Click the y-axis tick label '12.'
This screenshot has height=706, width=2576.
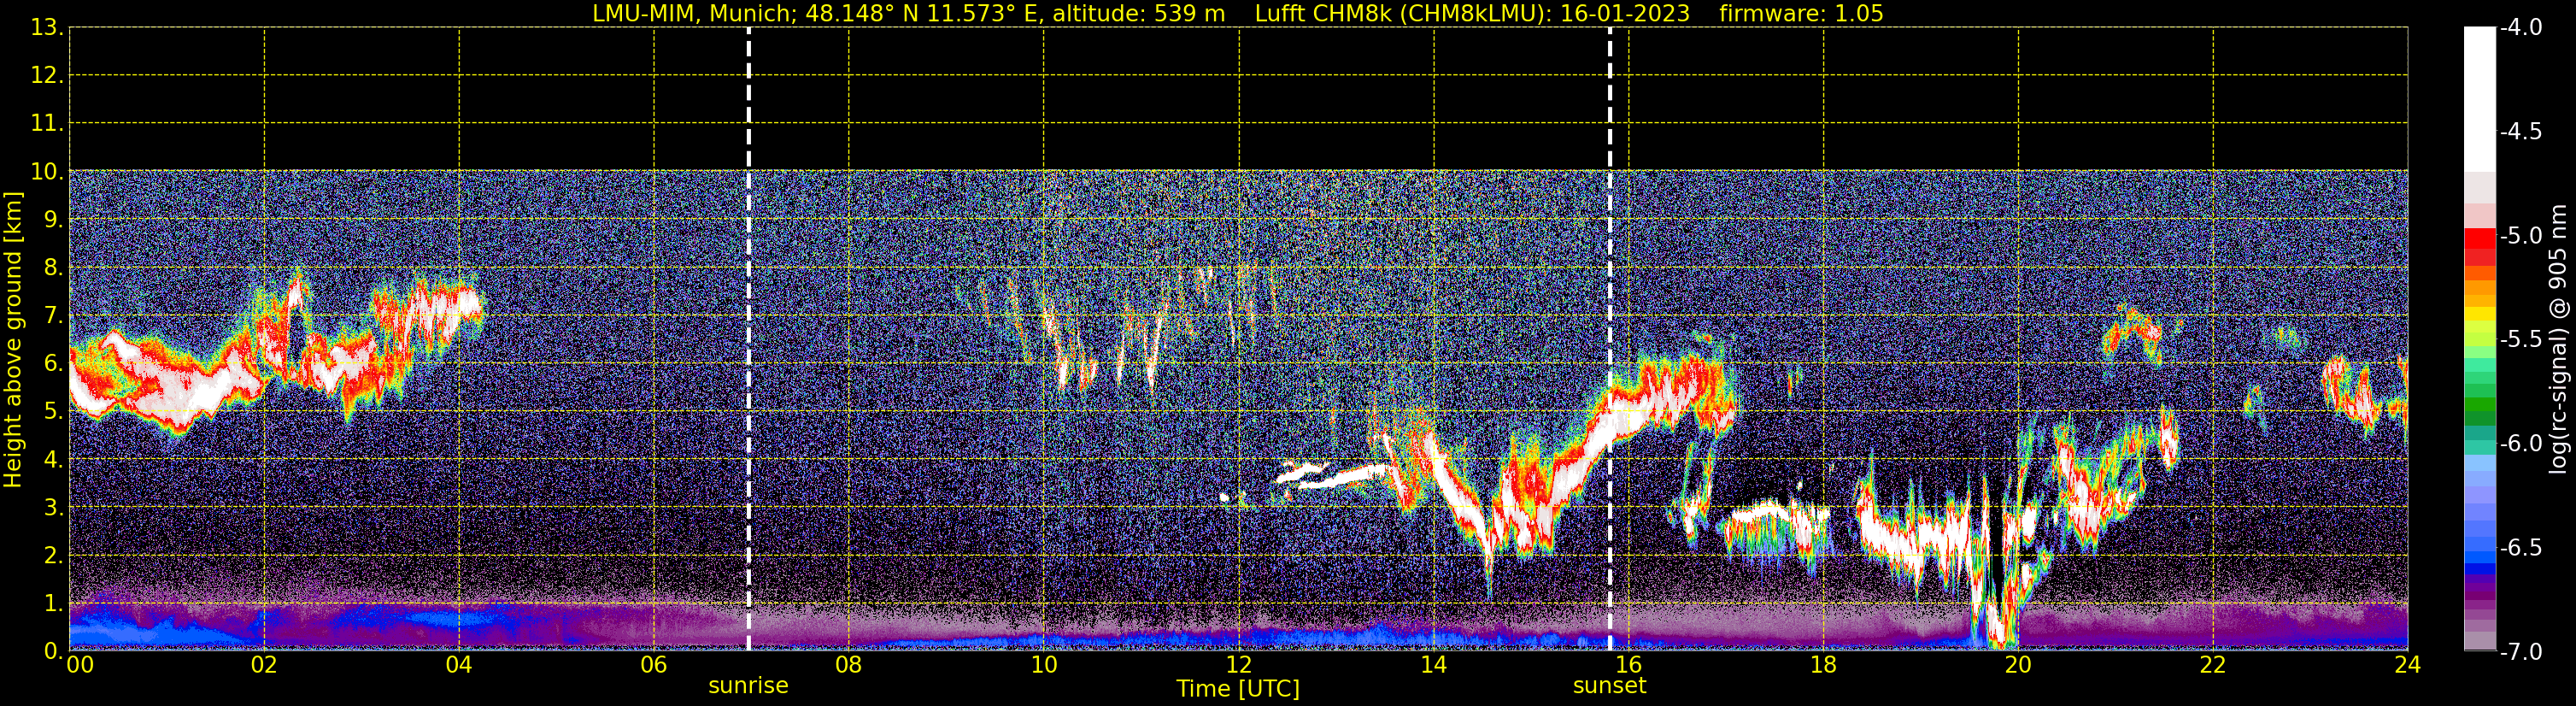coord(47,76)
